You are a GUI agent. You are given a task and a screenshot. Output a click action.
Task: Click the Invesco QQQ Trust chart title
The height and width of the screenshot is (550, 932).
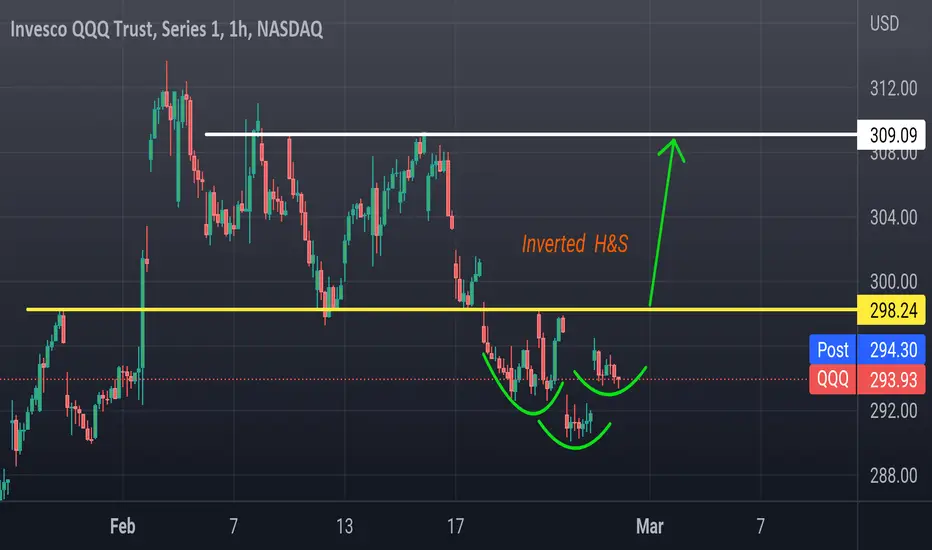coord(166,29)
